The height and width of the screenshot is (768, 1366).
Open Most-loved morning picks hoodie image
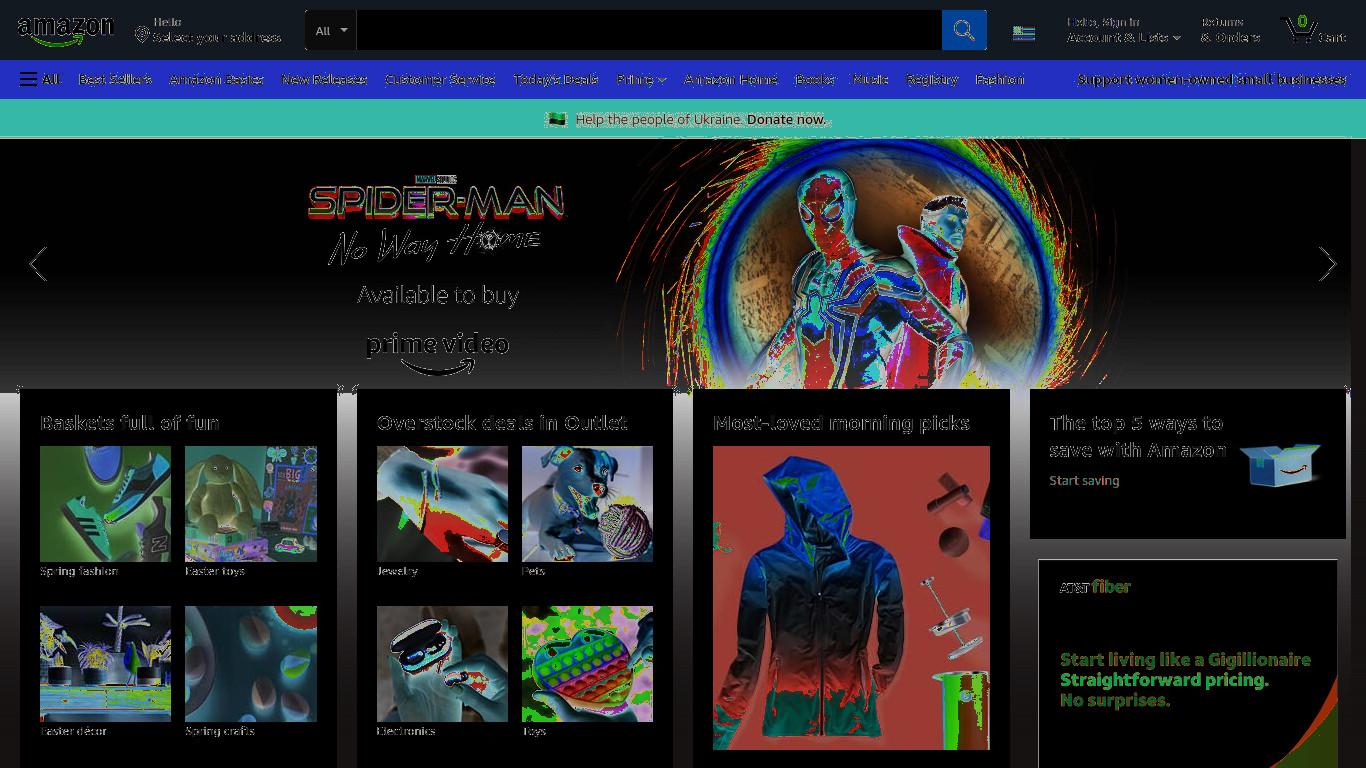(851, 598)
